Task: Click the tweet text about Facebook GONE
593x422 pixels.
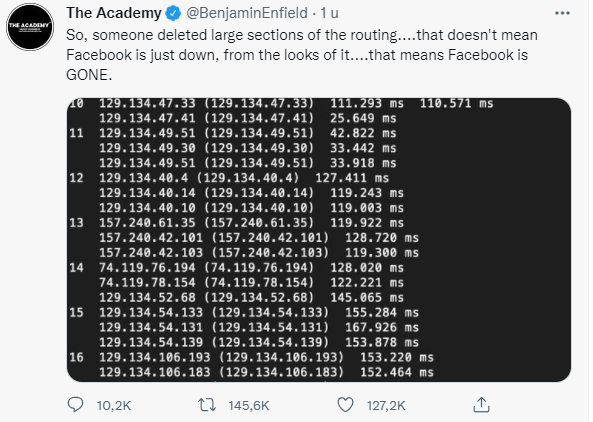Action: coord(302,55)
